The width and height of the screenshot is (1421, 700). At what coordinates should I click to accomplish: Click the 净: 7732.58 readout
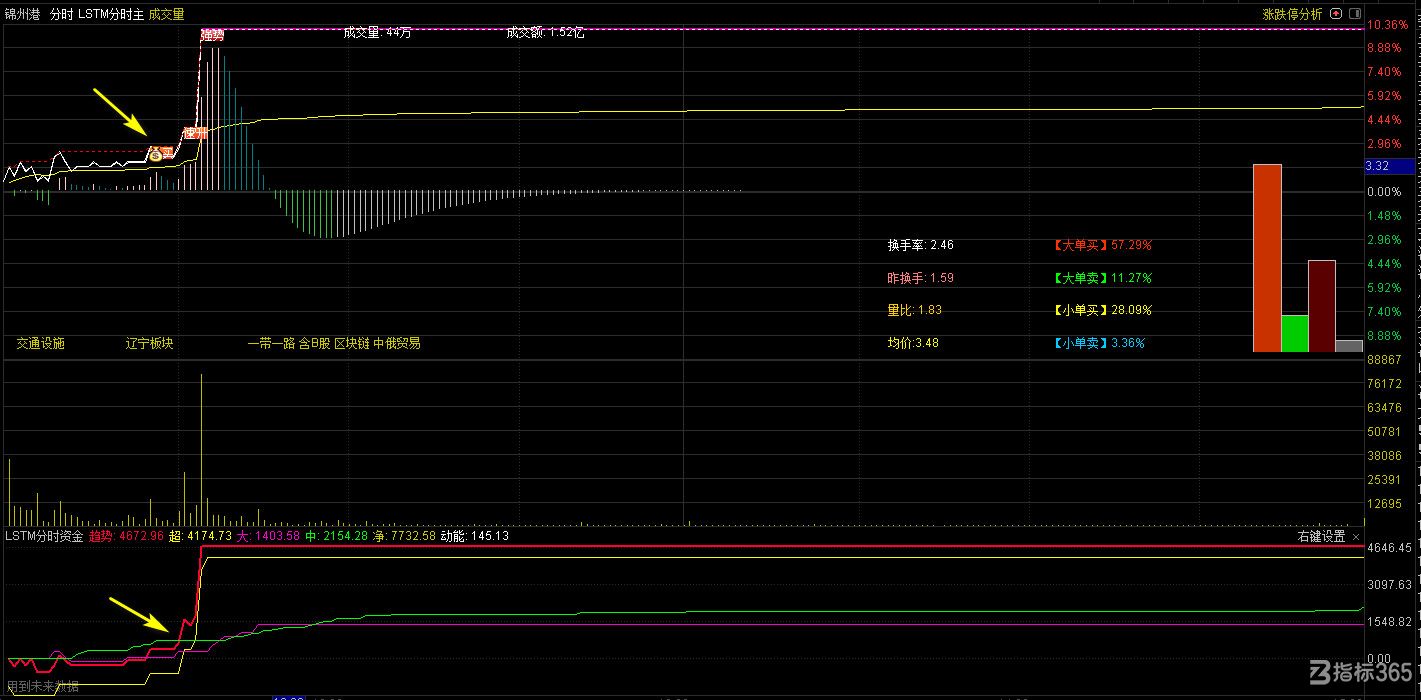(404, 537)
